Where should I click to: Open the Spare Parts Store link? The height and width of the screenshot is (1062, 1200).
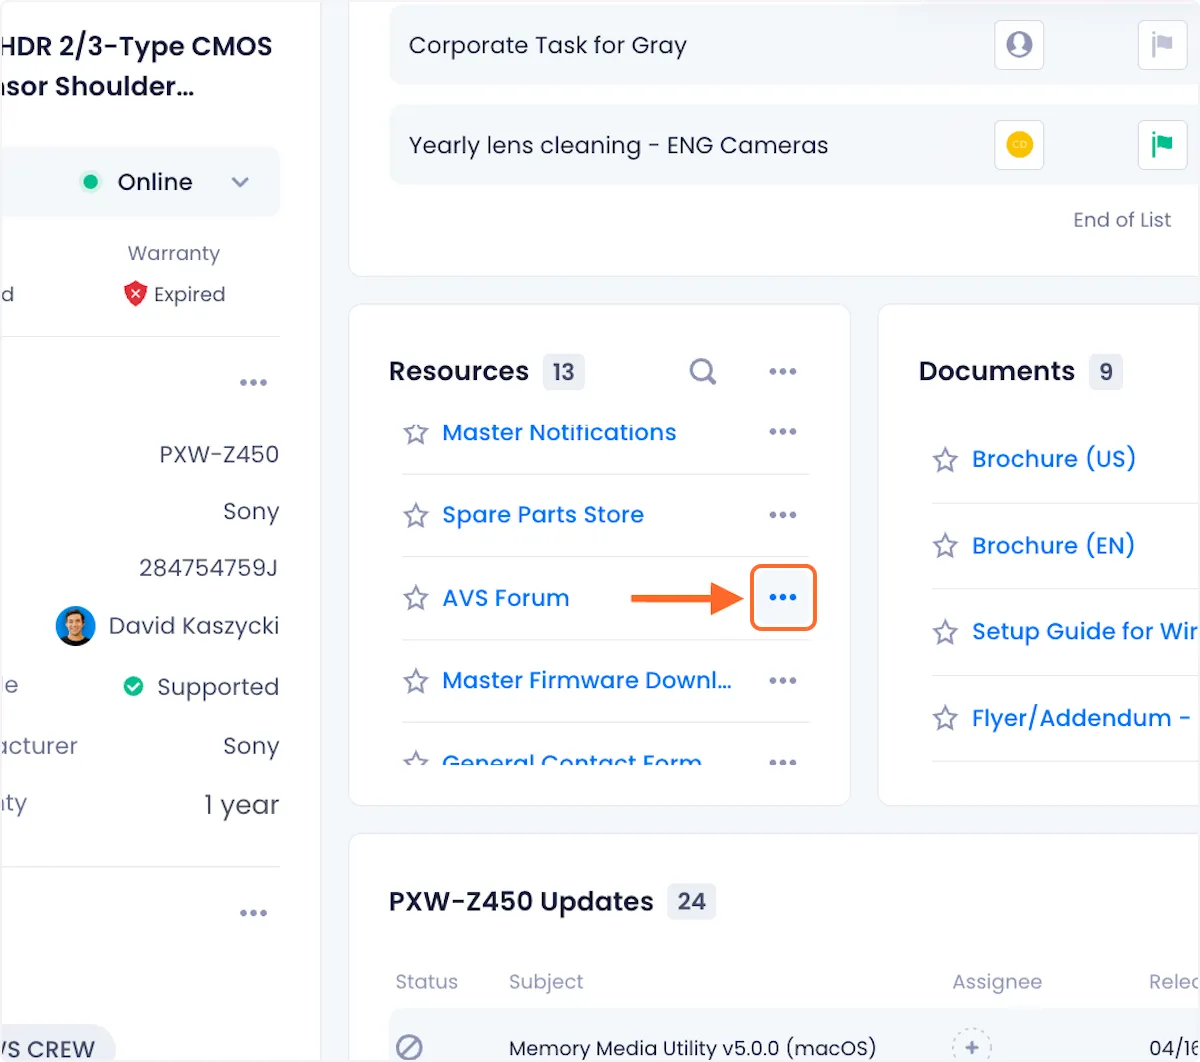pos(543,515)
